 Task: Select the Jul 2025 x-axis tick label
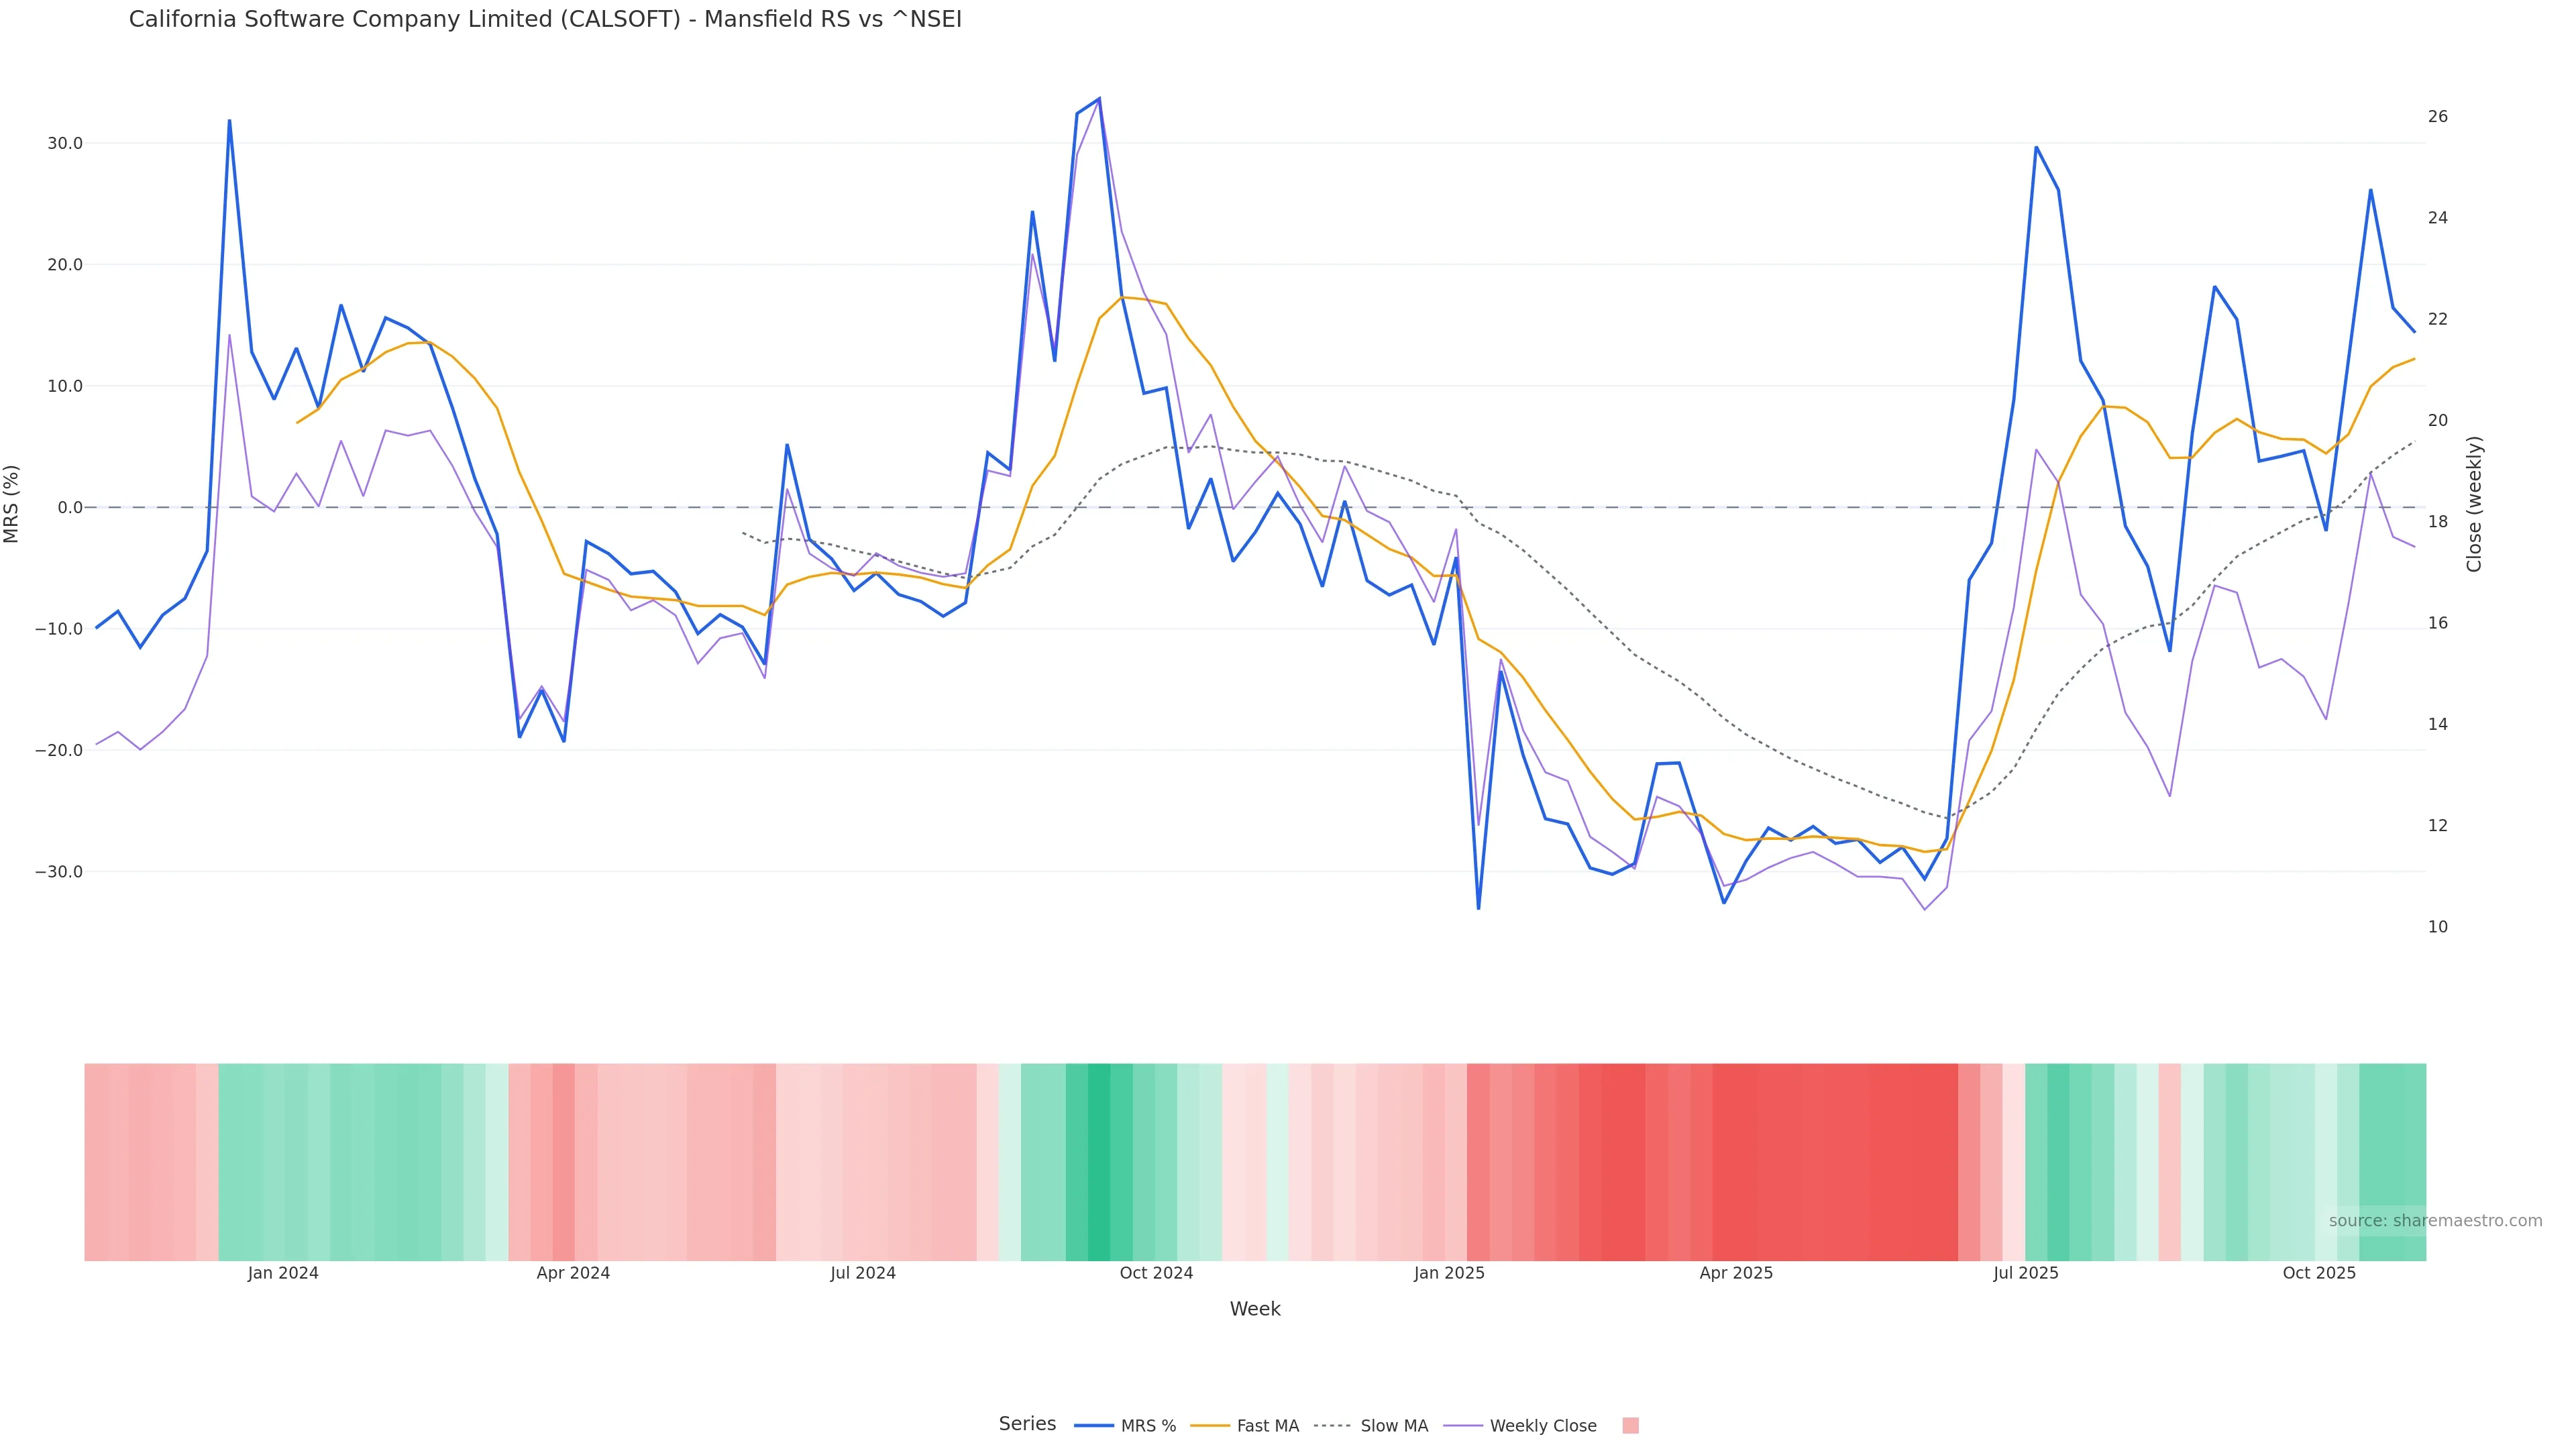pyautogui.click(x=2025, y=1273)
